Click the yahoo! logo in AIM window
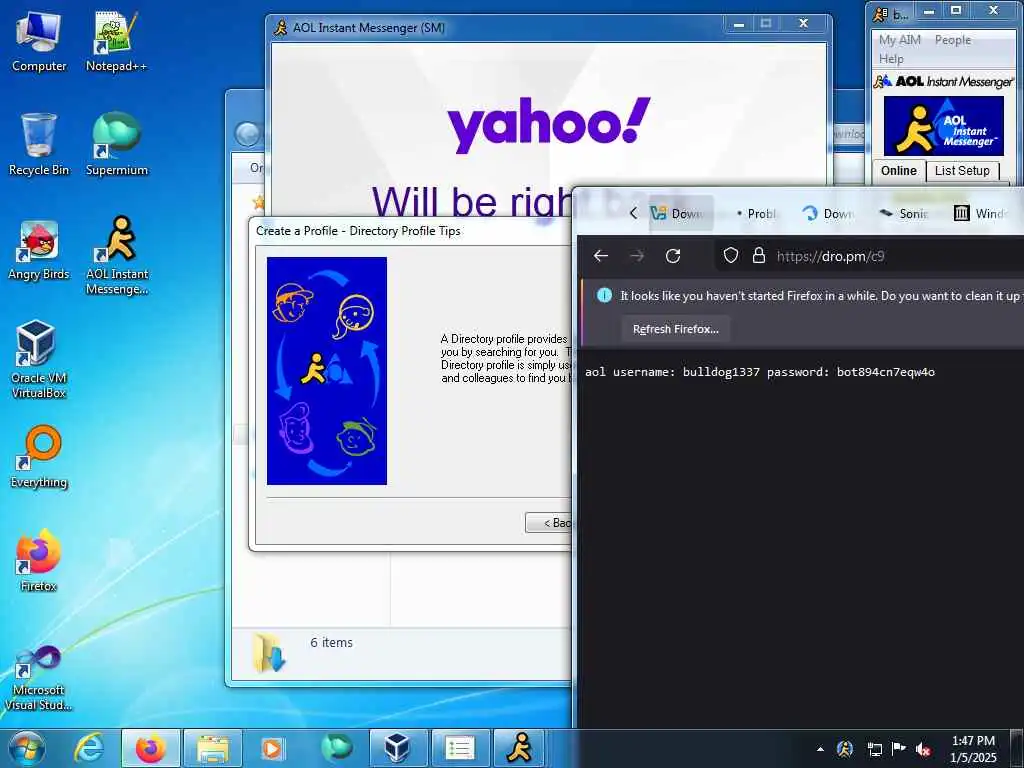The width and height of the screenshot is (1024, 768). coord(549,124)
